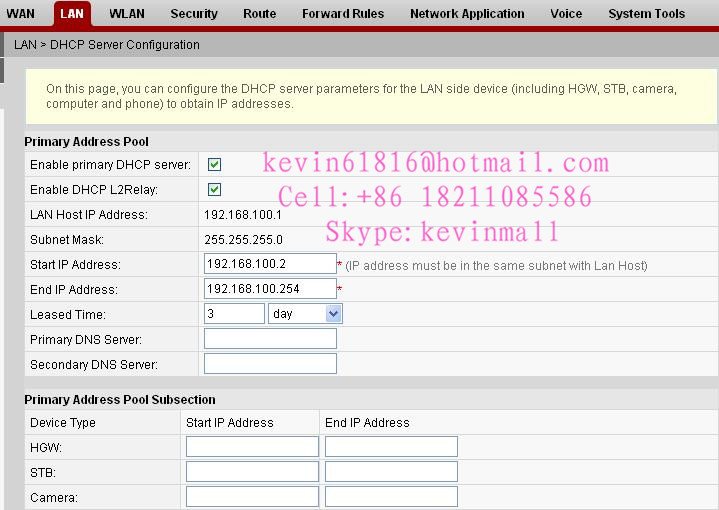Image resolution: width=719 pixels, height=510 pixels.
Task: Click the Camera Start IP Address field
Action: point(252,497)
